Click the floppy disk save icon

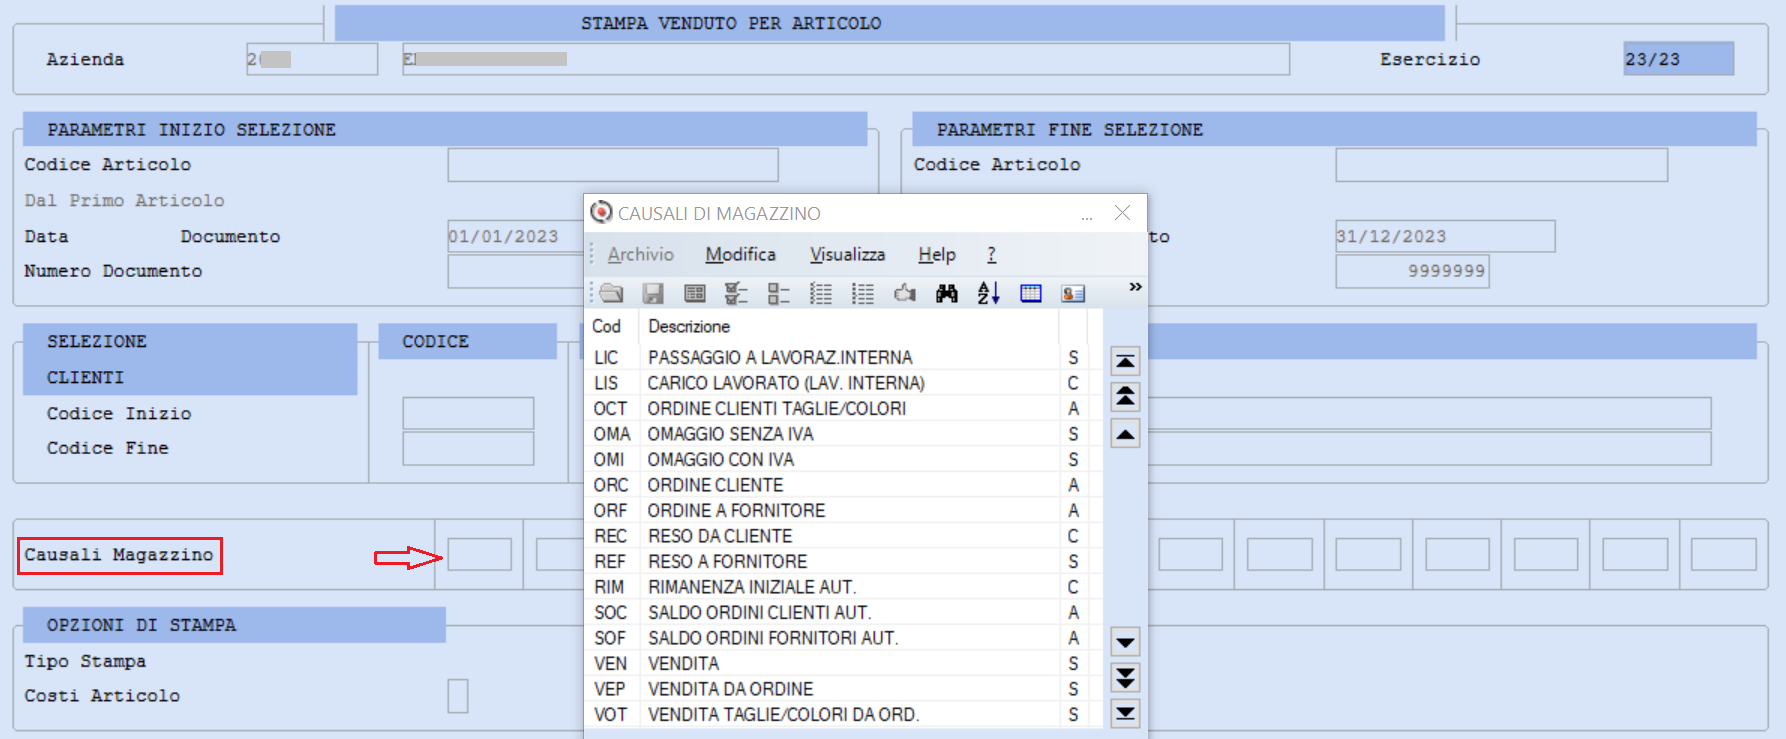pyautogui.click(x=653, y=293)
